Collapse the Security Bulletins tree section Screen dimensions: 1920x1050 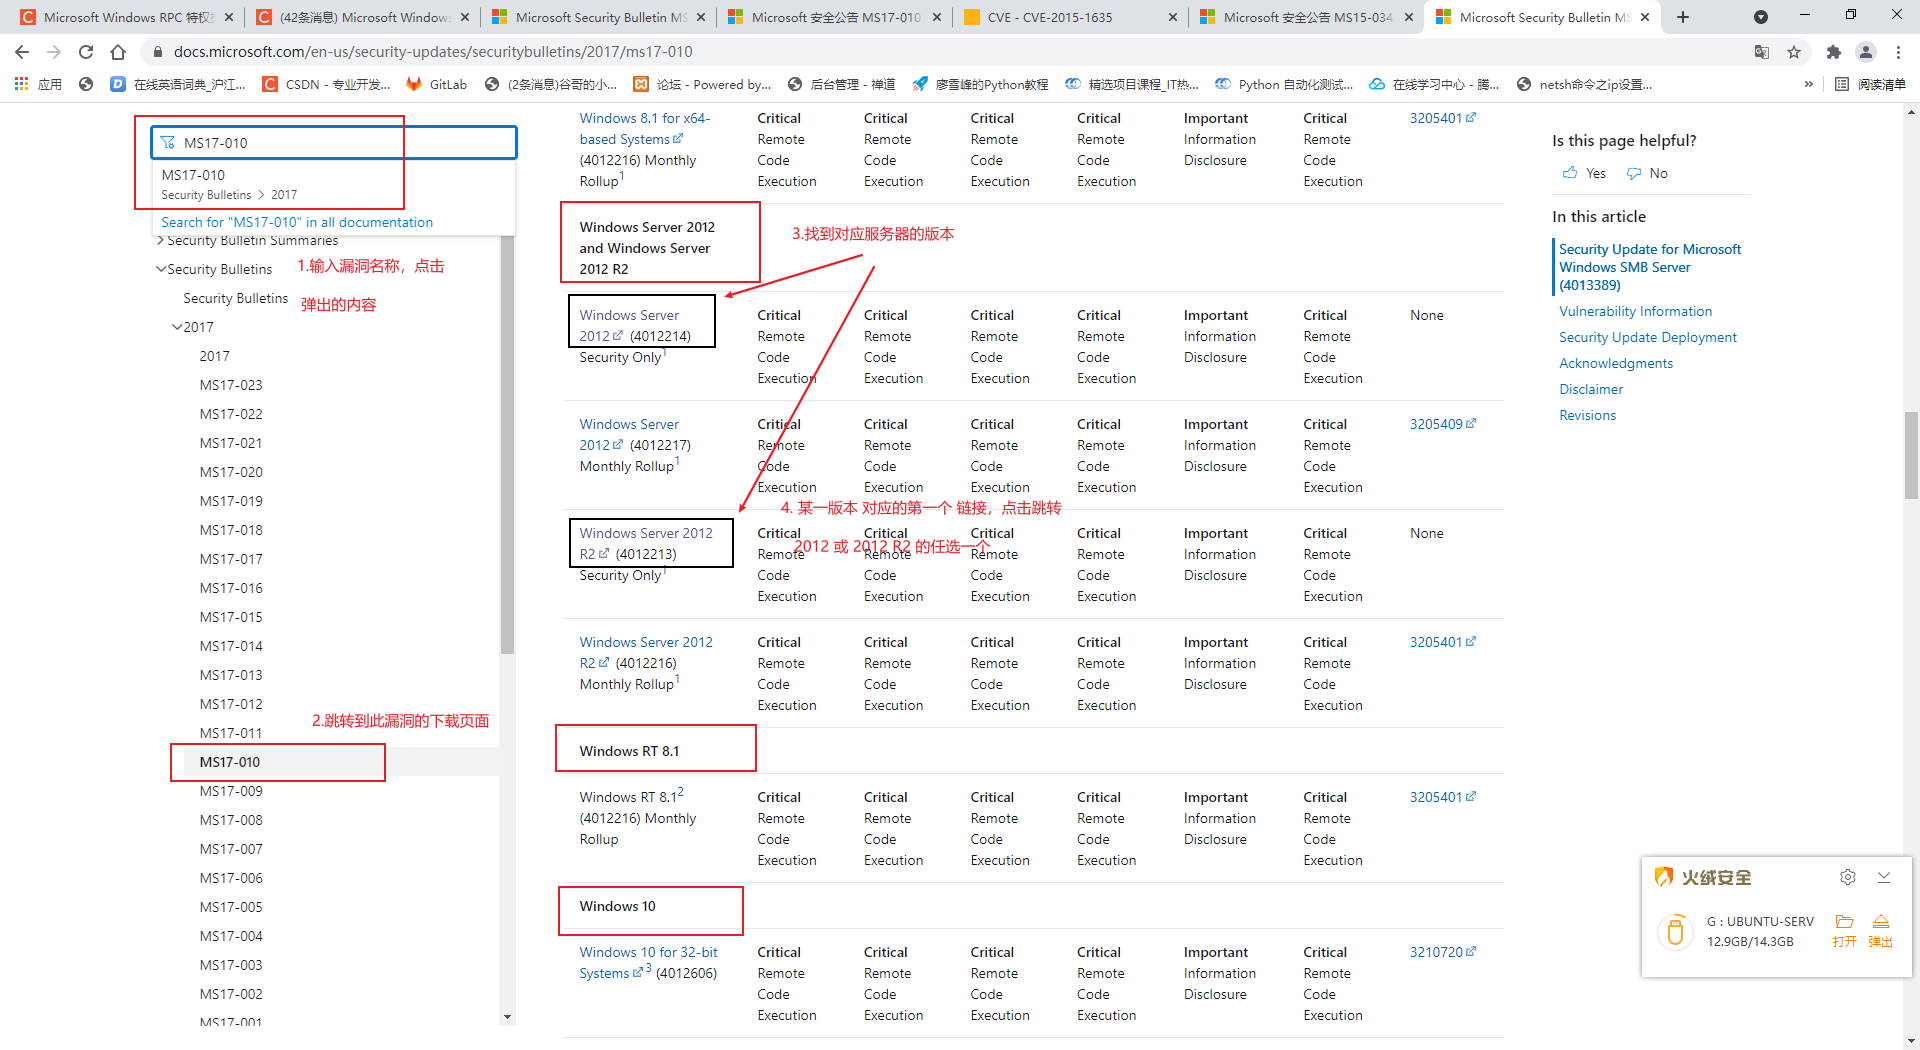click(x=161, y=268)
